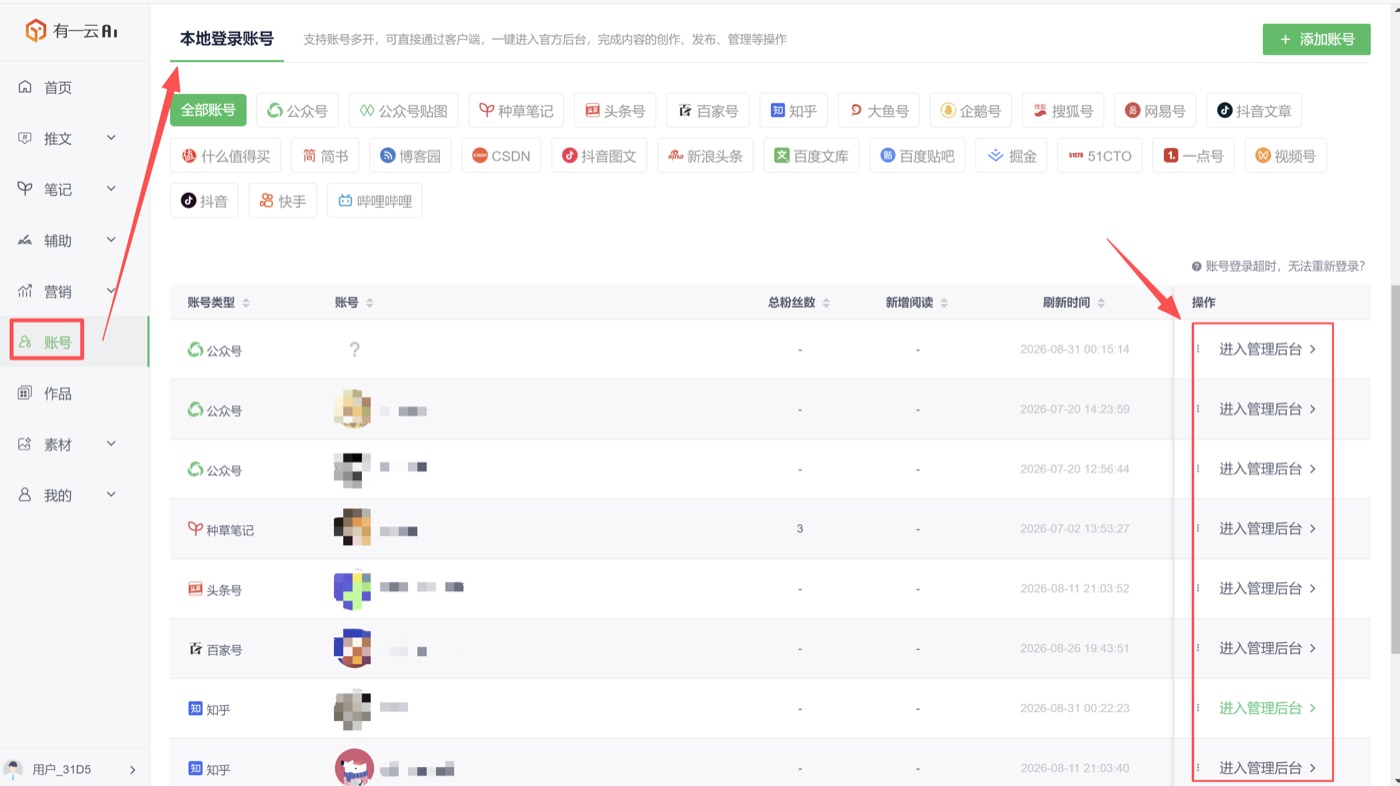This screenshot has height=786, width=1400.
Task: Click 进入管理后台 in the 2026-08-31 00:15:14 row
Action: tap(1267, 349)
